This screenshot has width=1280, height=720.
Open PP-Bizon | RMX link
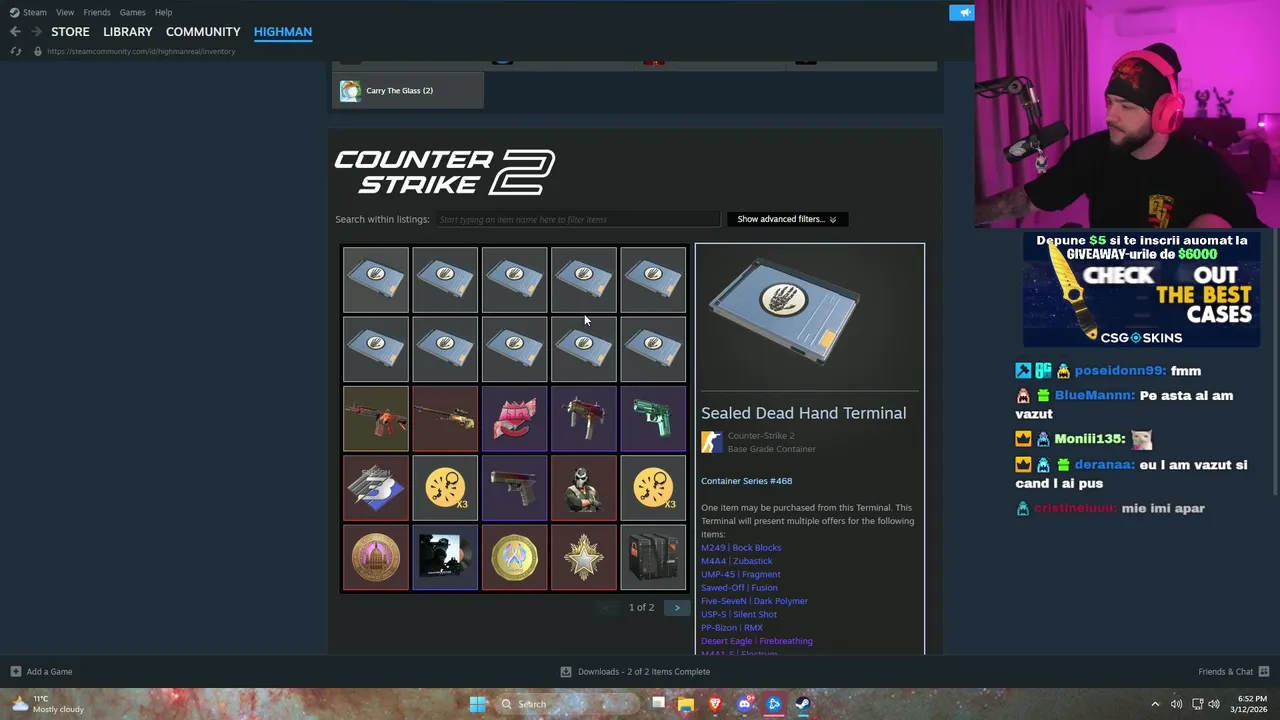pos(732,628)
